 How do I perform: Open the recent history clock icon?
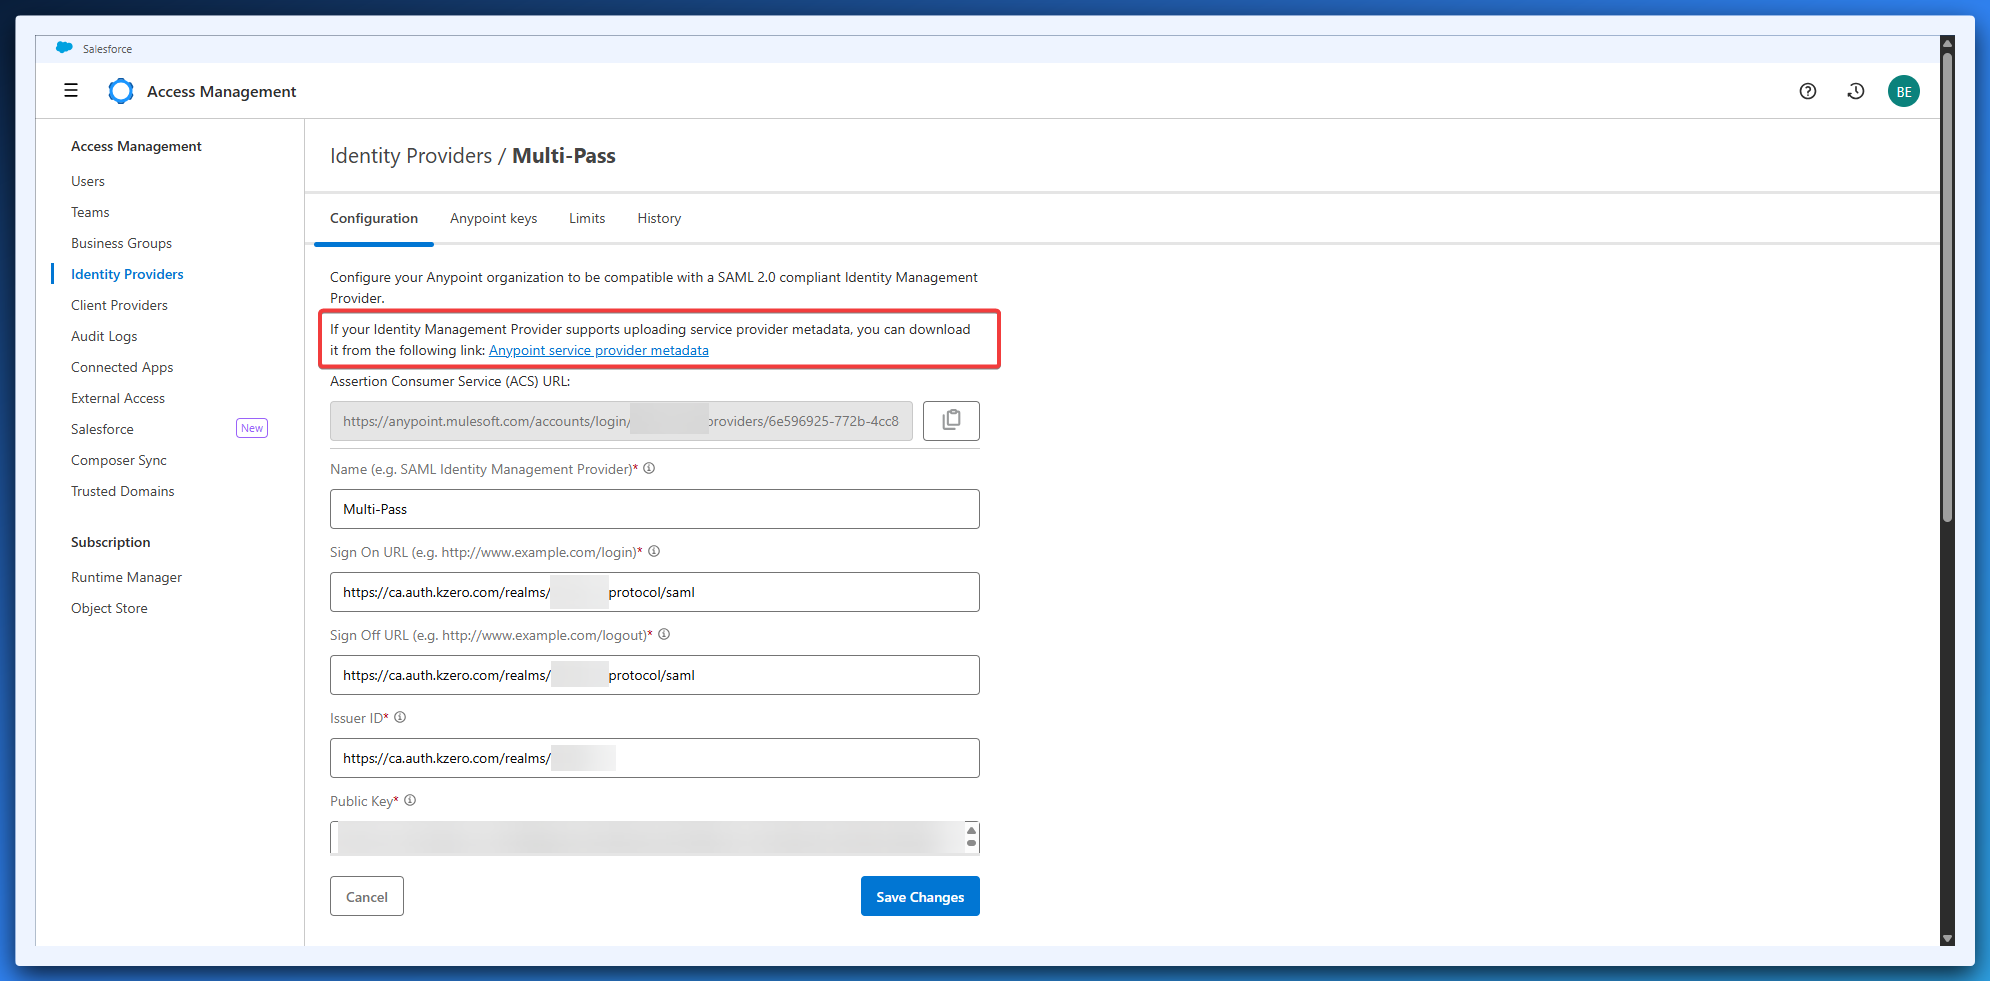[1855, 91]
